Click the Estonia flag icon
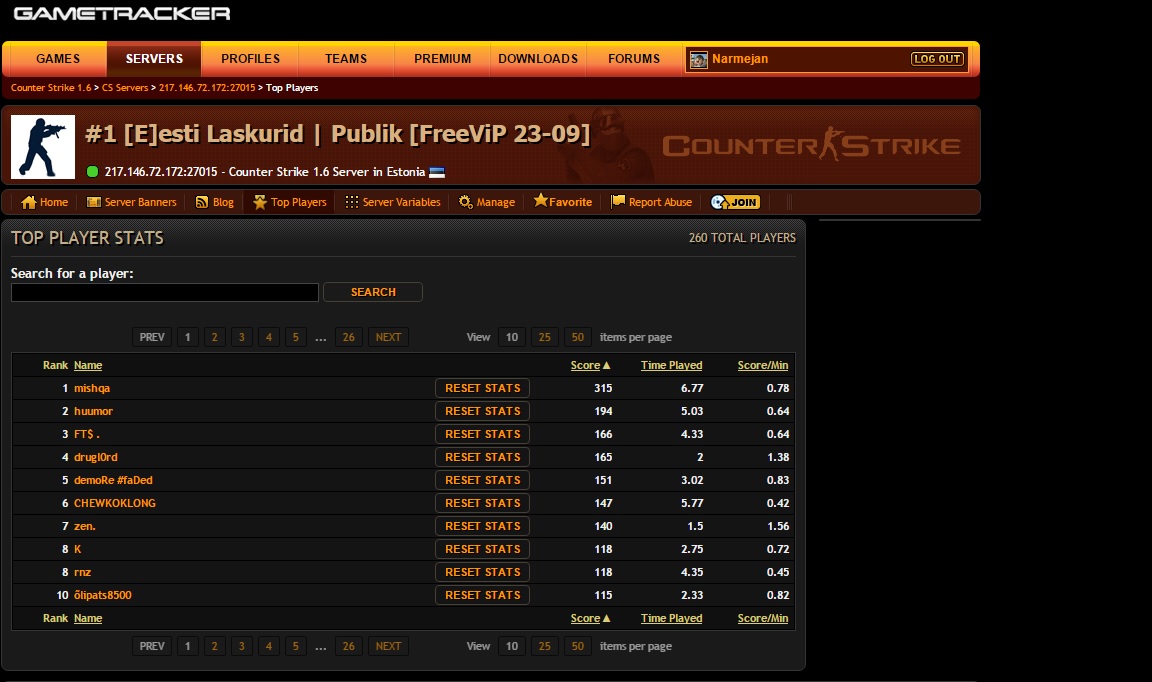 point(436,172)
